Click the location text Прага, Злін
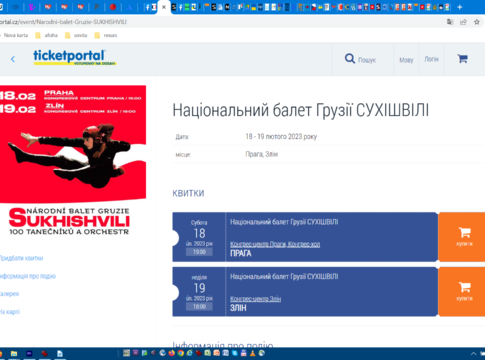 (262, 154)
